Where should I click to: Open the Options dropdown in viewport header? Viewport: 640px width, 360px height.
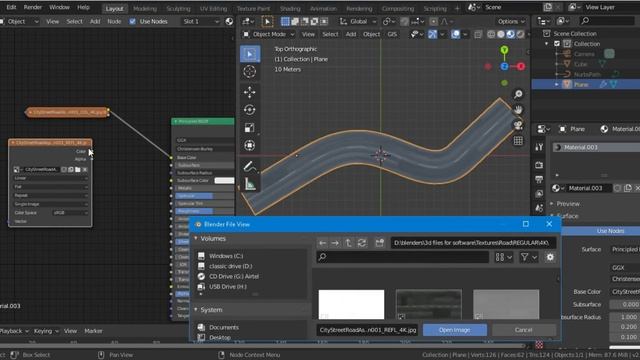click(x=511, y=21)
